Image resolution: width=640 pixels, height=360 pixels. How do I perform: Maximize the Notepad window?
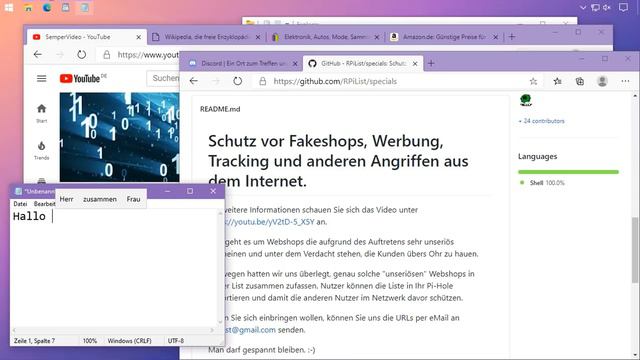tap(190, 191)
